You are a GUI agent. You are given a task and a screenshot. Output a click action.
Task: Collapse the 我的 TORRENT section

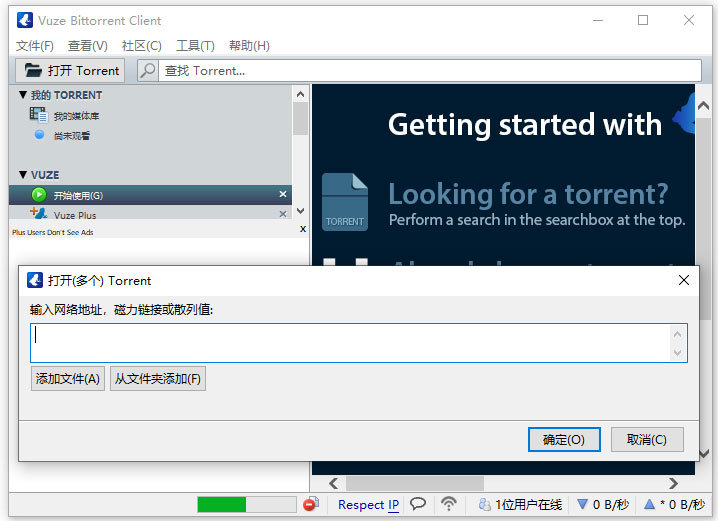23,95
